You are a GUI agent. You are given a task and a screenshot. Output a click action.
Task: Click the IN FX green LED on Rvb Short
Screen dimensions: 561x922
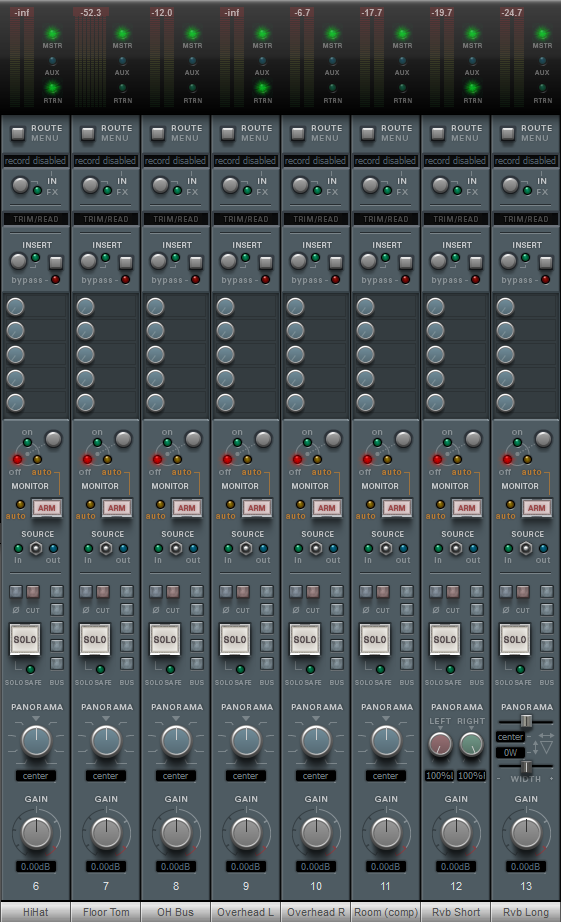click(x=457, y=191)
